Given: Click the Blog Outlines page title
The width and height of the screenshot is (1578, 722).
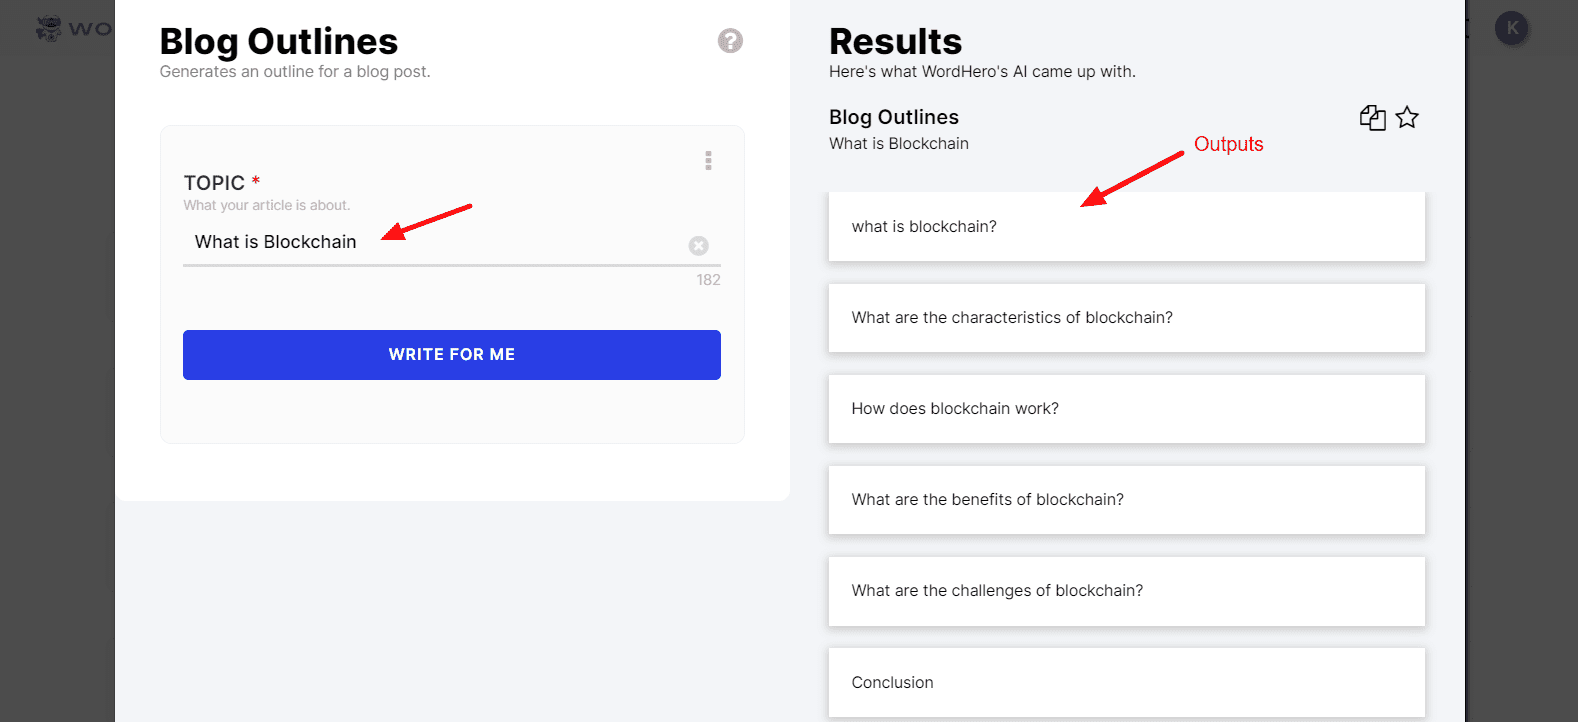Looking at the screenshot, I should [279, 41].
